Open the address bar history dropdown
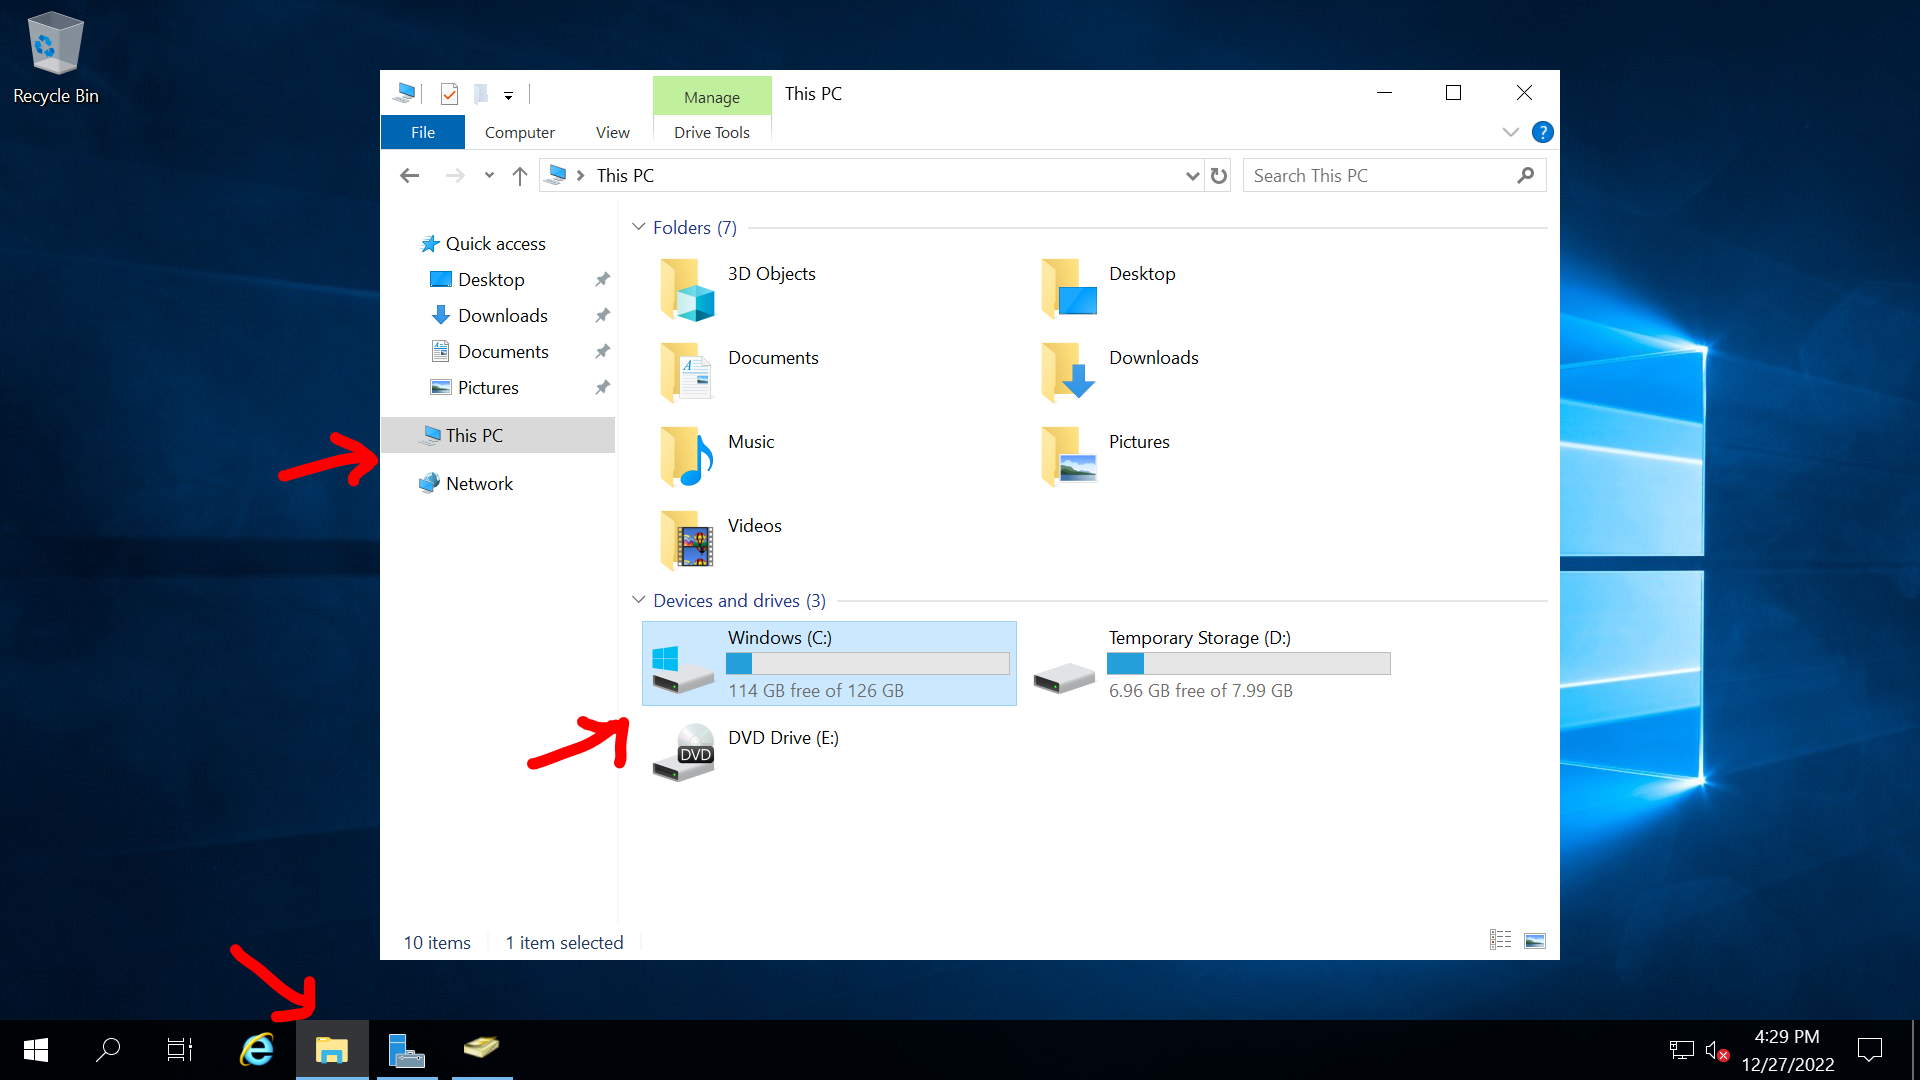1920x1080 pixels. pyautogui.click(x=1192, y=176)
